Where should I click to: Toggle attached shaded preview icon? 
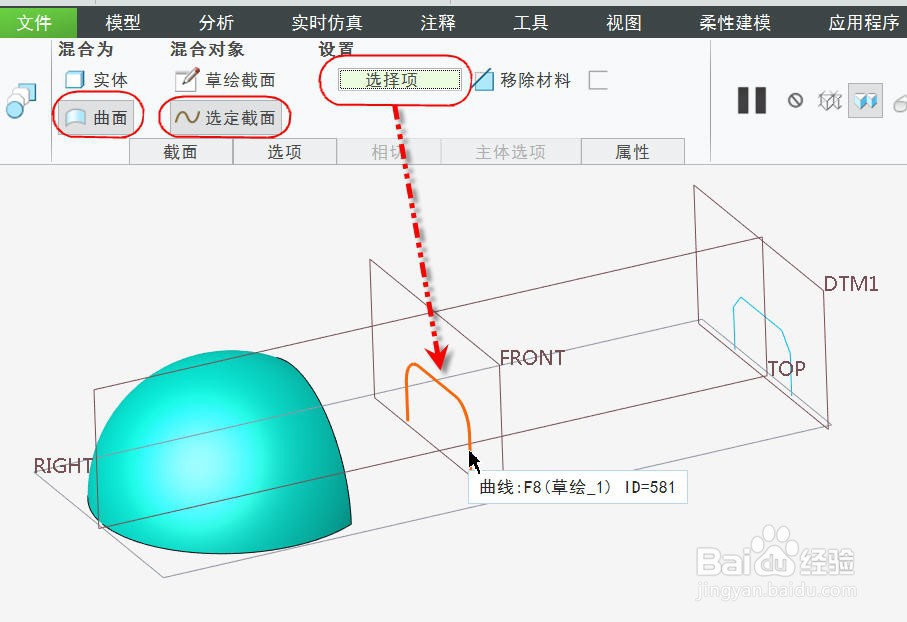click(865, 101)
